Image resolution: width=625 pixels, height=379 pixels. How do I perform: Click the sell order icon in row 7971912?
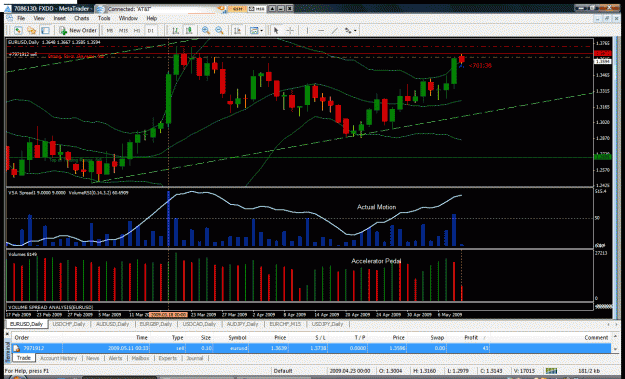click(17, 348)
